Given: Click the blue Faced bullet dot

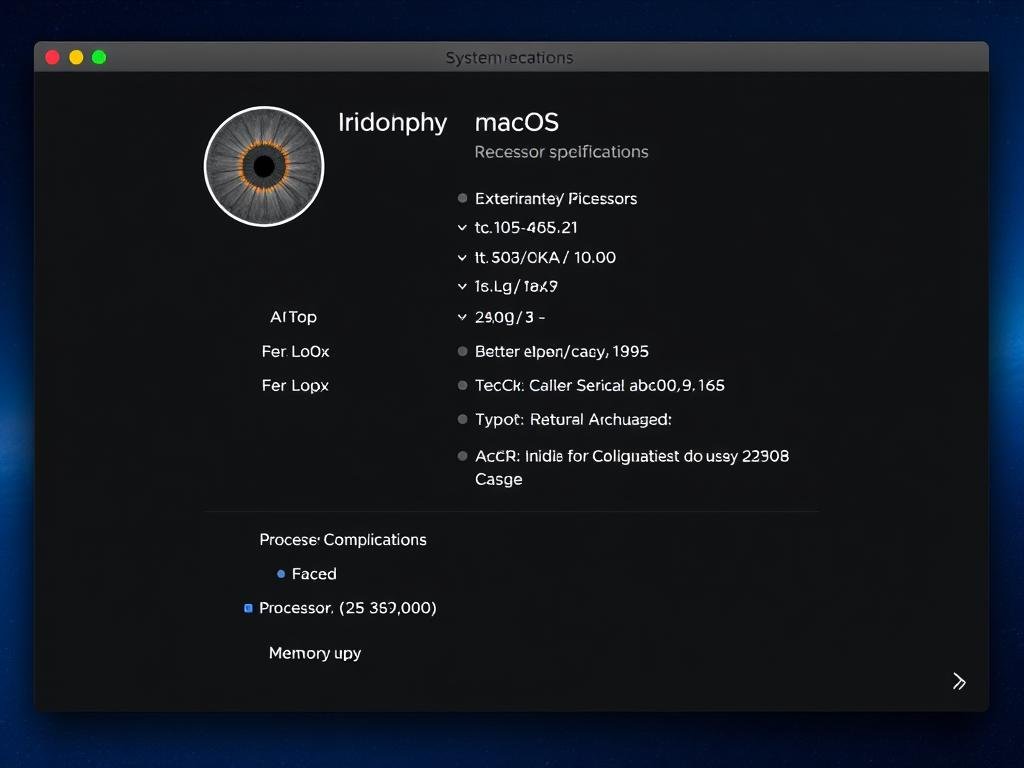Looking at the screenshot, I should [281, 574].
